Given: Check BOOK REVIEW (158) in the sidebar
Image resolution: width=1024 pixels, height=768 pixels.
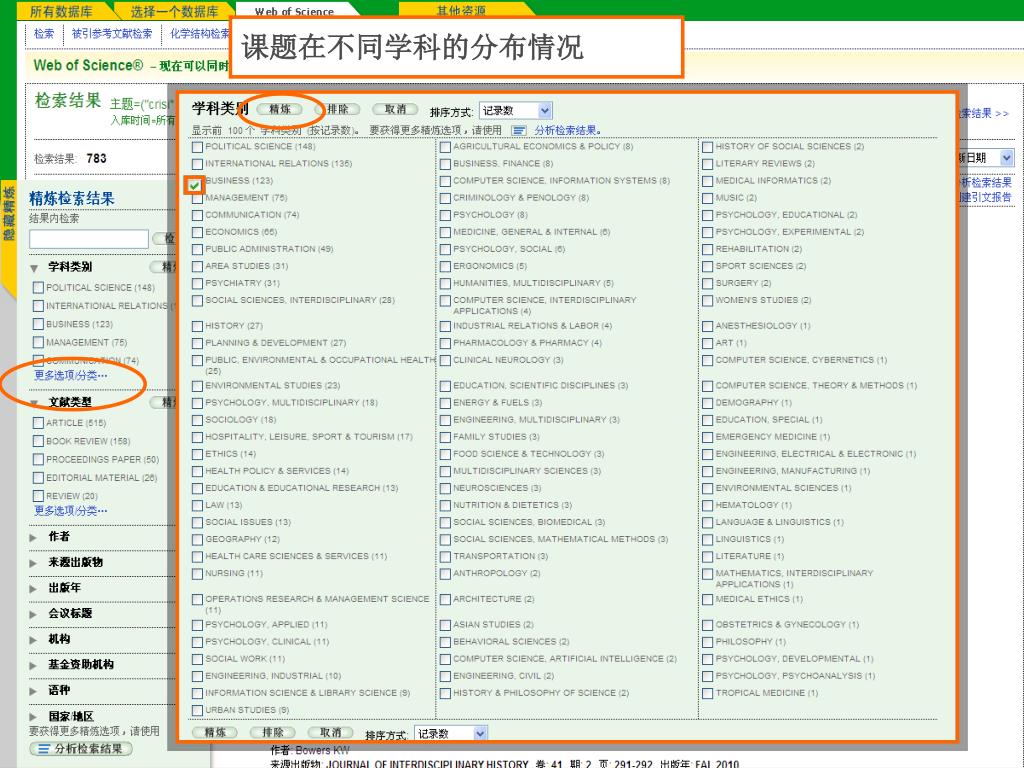Looking at the screenshot, I should [x=39, y=441].
